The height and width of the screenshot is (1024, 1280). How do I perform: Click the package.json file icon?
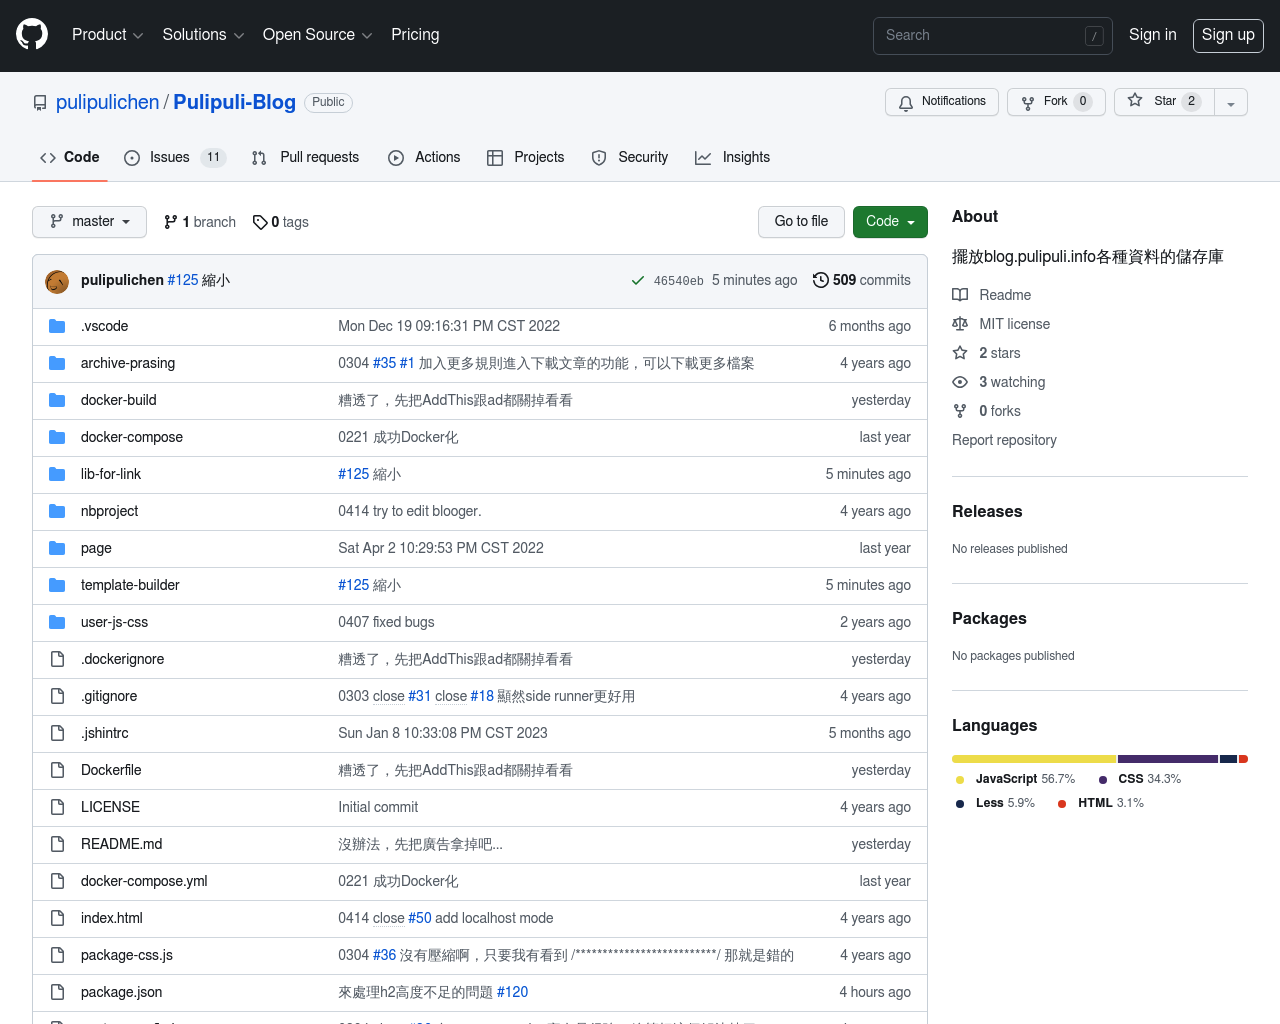pyautogui.click(x=57, y=992)
